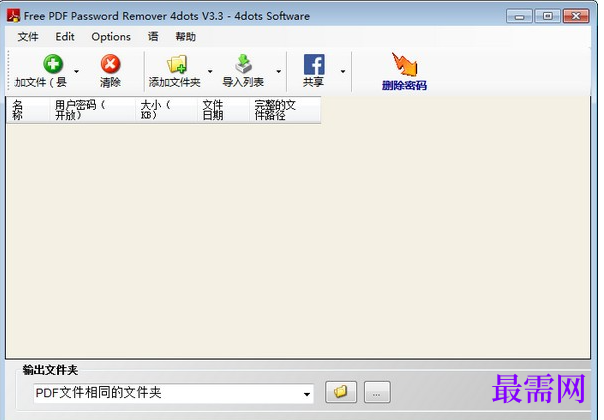The width and height of the screenshot is (604, 420).
Task: Minimize the Free PDF Password Remover window
Action: [x=519, y=16]
